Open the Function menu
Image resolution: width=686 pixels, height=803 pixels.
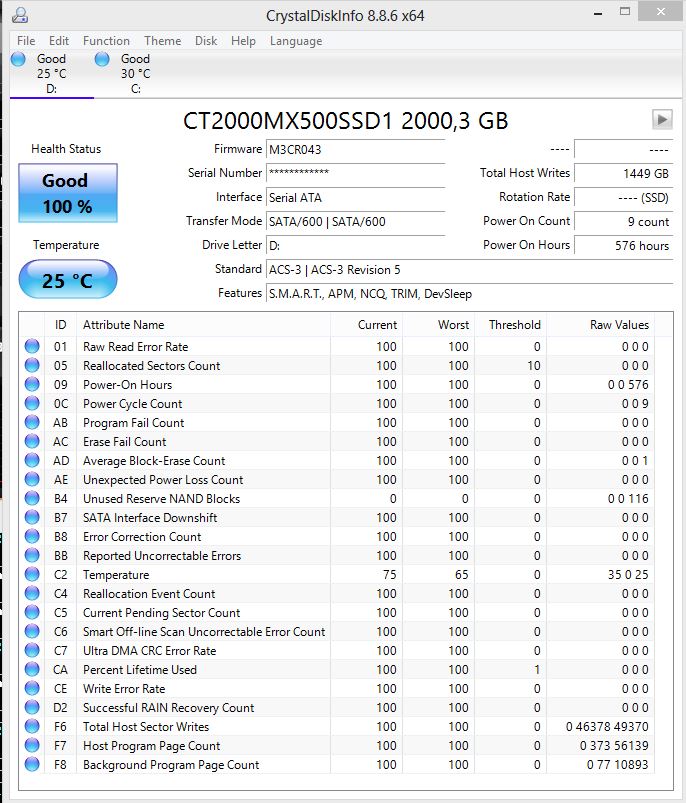coord(106,41)
